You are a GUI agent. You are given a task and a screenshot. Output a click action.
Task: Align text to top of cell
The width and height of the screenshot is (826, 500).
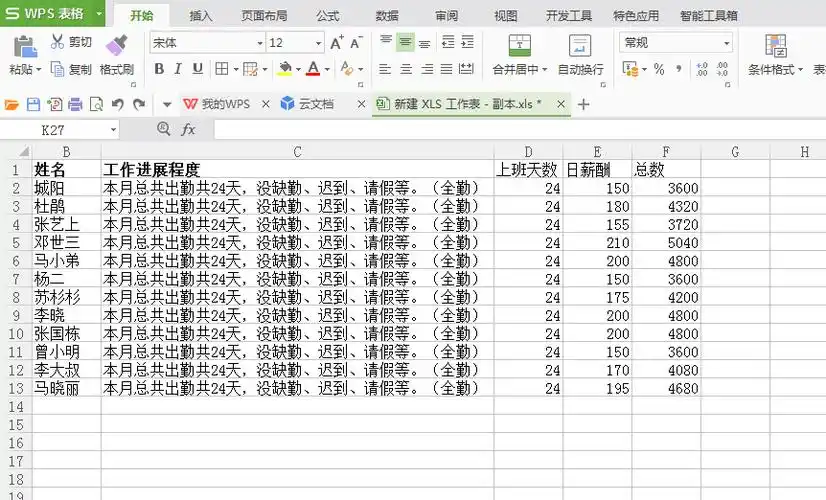pyautogui.click(x=386, y=42)
